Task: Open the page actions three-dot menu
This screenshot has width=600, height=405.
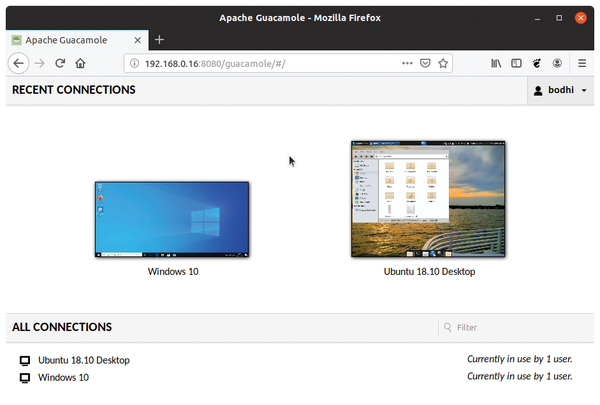Action: coord(407,62)
